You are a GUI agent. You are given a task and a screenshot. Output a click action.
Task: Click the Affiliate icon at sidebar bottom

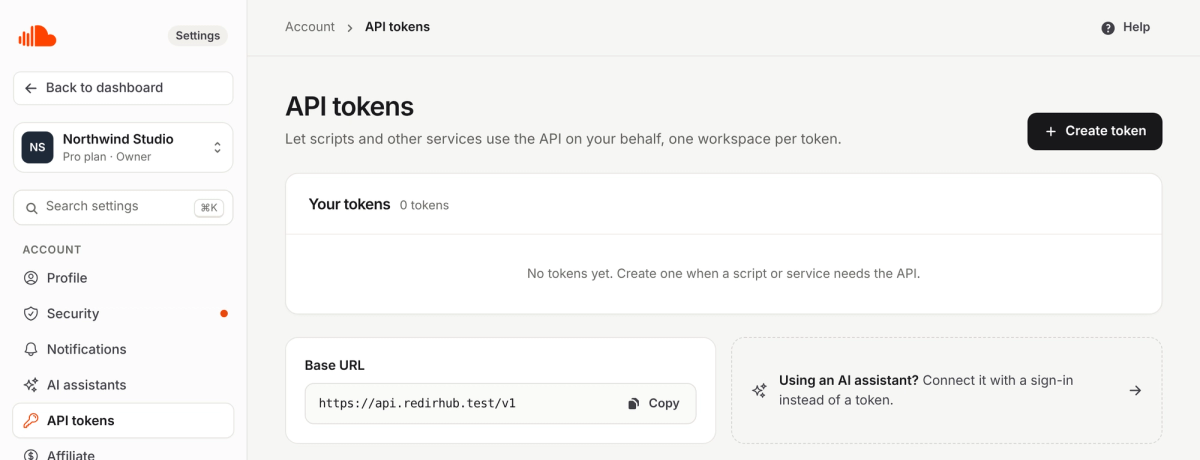(x=31, y=455)
